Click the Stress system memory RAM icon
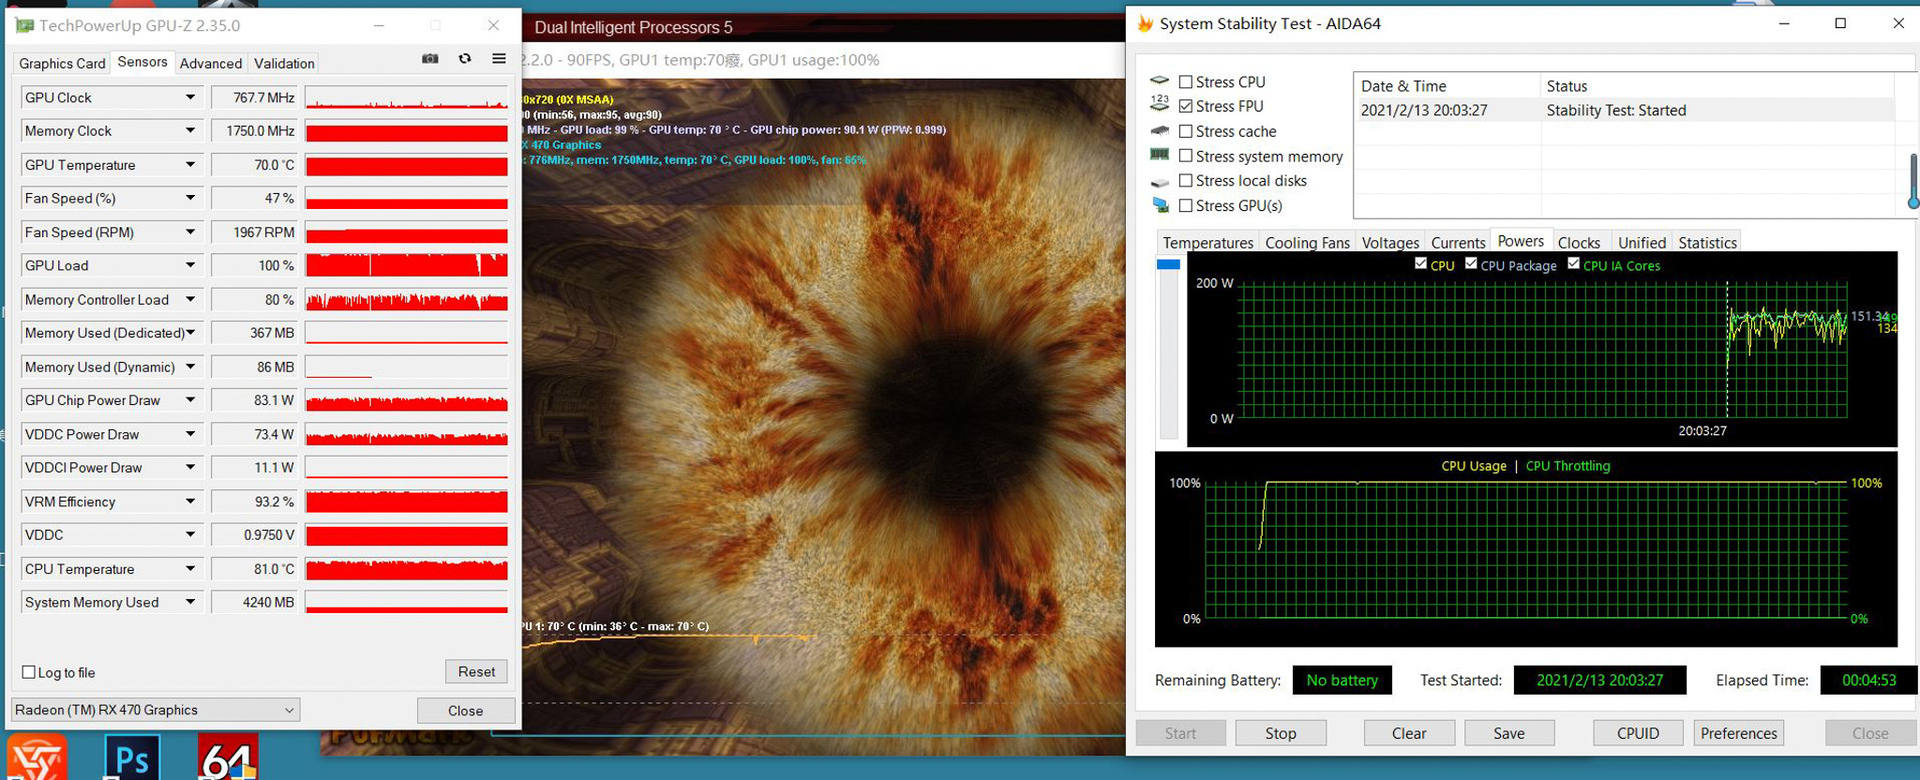 pyautogui.click(x=1160, y=154)
